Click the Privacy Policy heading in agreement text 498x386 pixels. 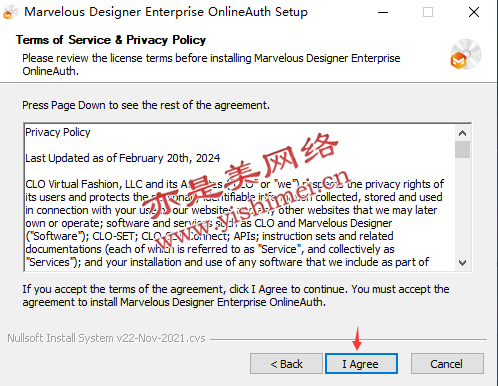point(58,132)
